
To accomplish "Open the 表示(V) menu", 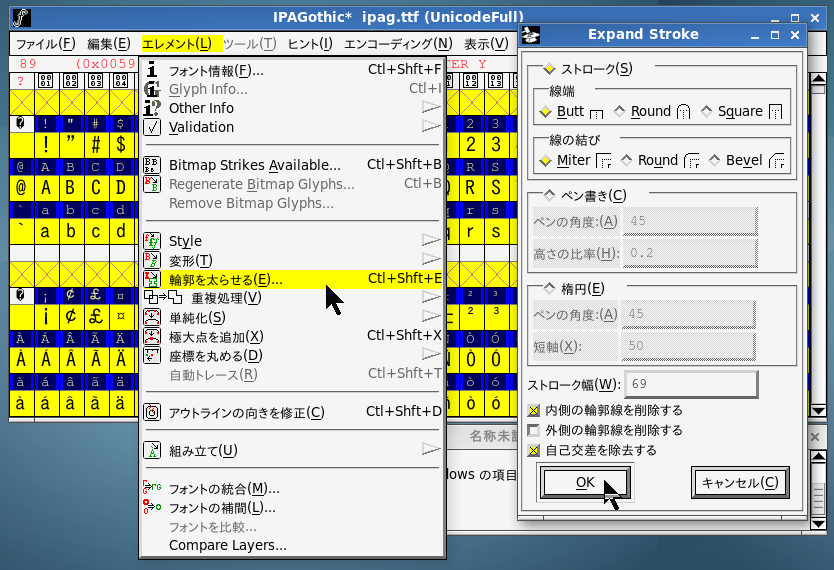I will click(x=486, y=44).
